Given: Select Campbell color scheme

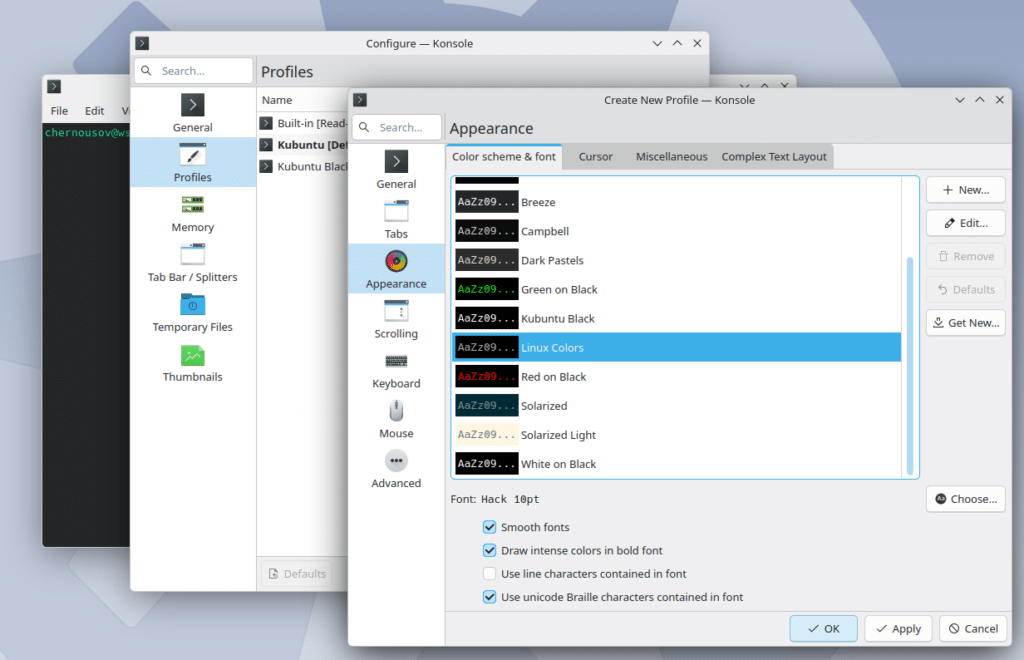Looking at the screenshot, I should (677, 231).
